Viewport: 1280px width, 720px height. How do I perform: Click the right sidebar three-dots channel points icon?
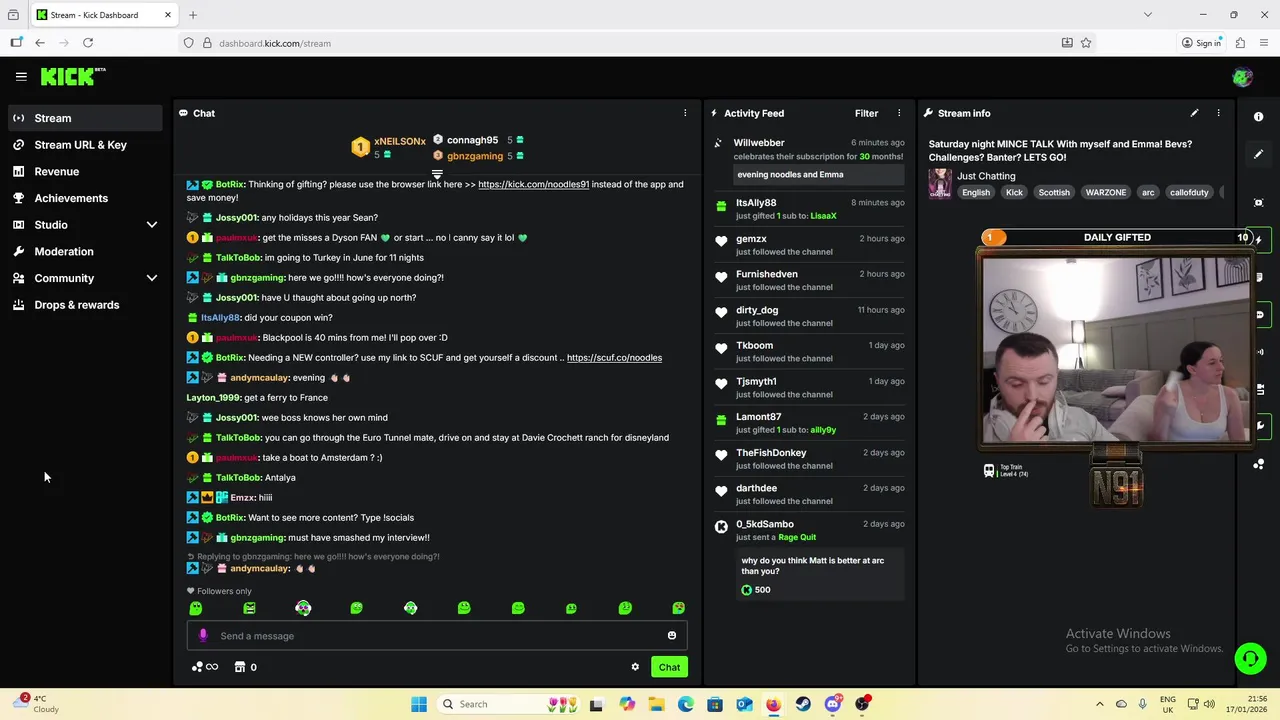point(1260,464)
